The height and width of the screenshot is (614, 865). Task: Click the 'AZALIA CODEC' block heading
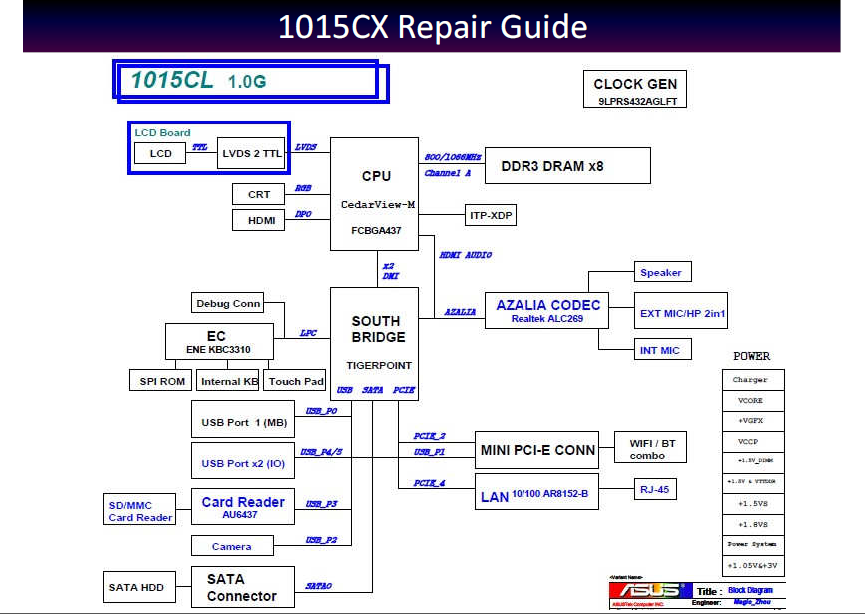548,305
